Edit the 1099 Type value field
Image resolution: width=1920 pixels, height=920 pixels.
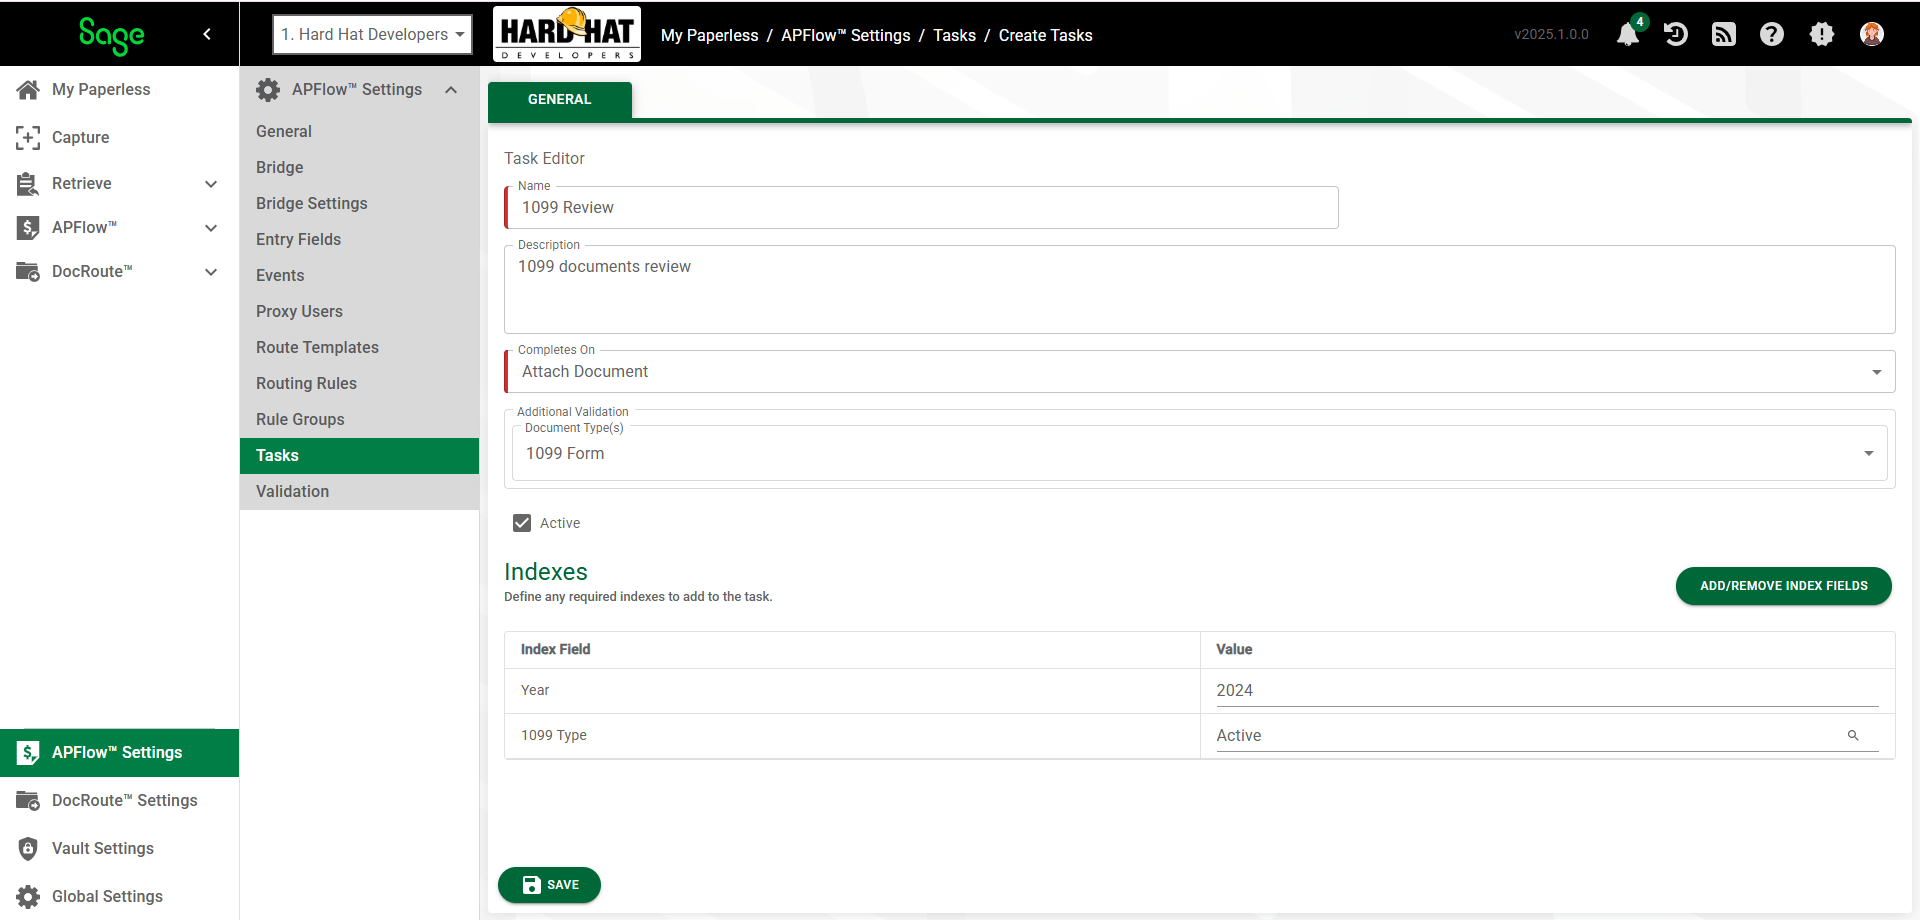(x=1548, y=736)
